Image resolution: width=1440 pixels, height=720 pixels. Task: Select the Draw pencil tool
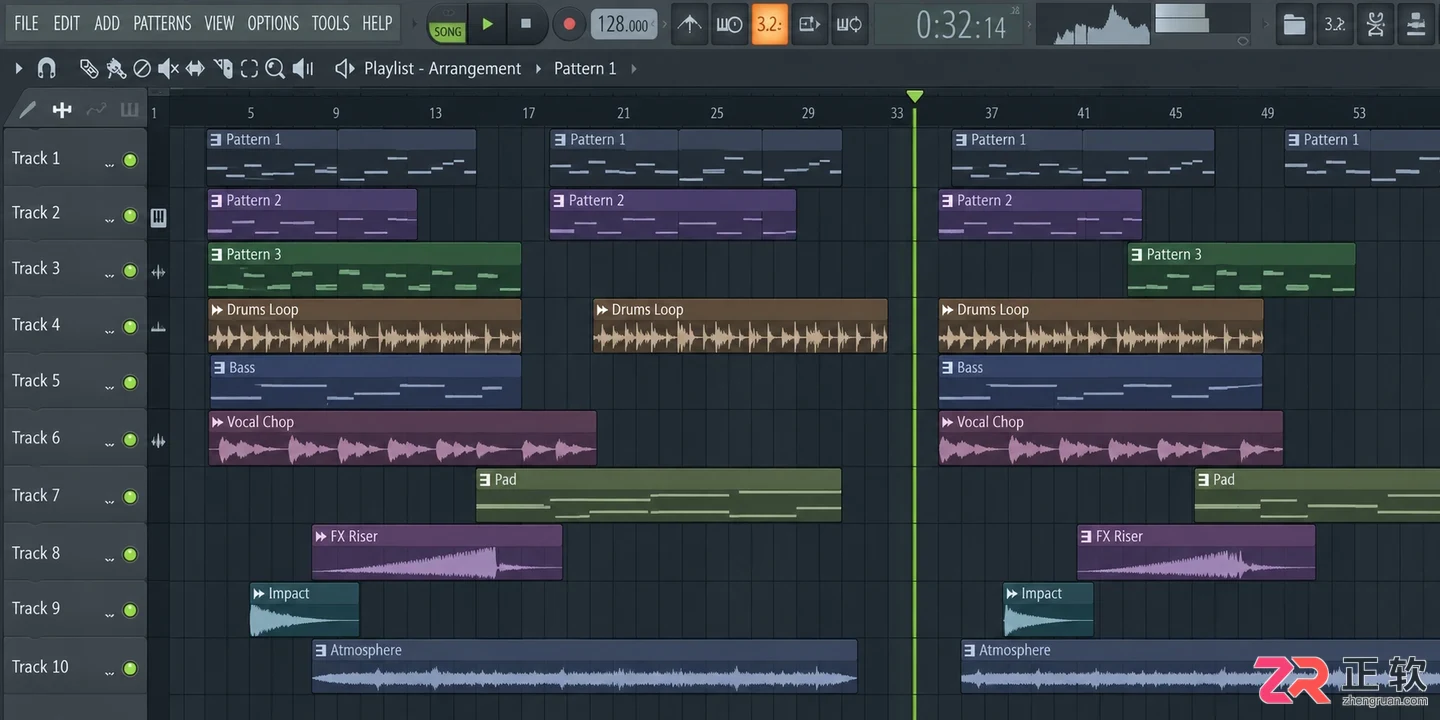pyautogui.click(x=89, y=68)
